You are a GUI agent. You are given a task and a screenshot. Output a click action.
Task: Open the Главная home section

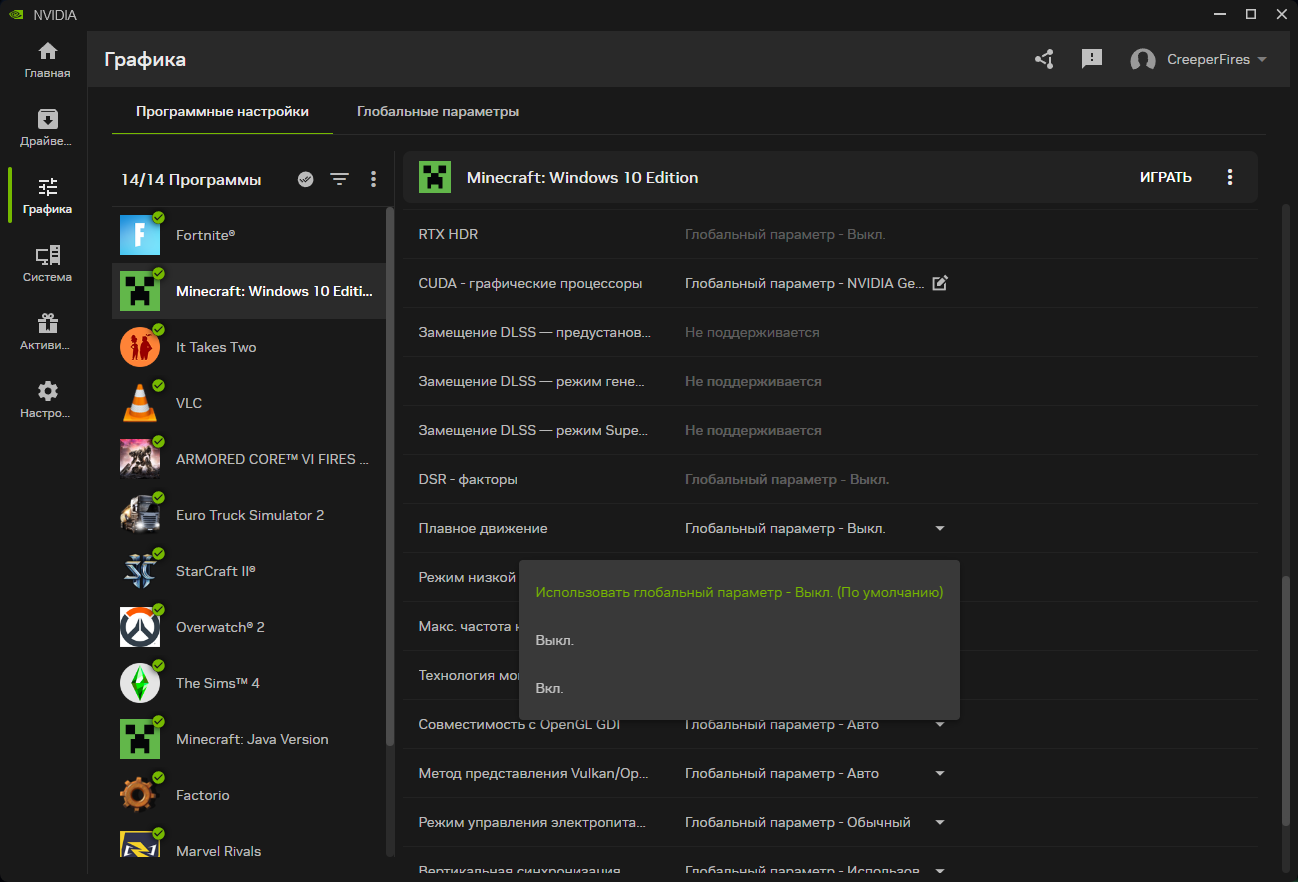pos(47,60)
